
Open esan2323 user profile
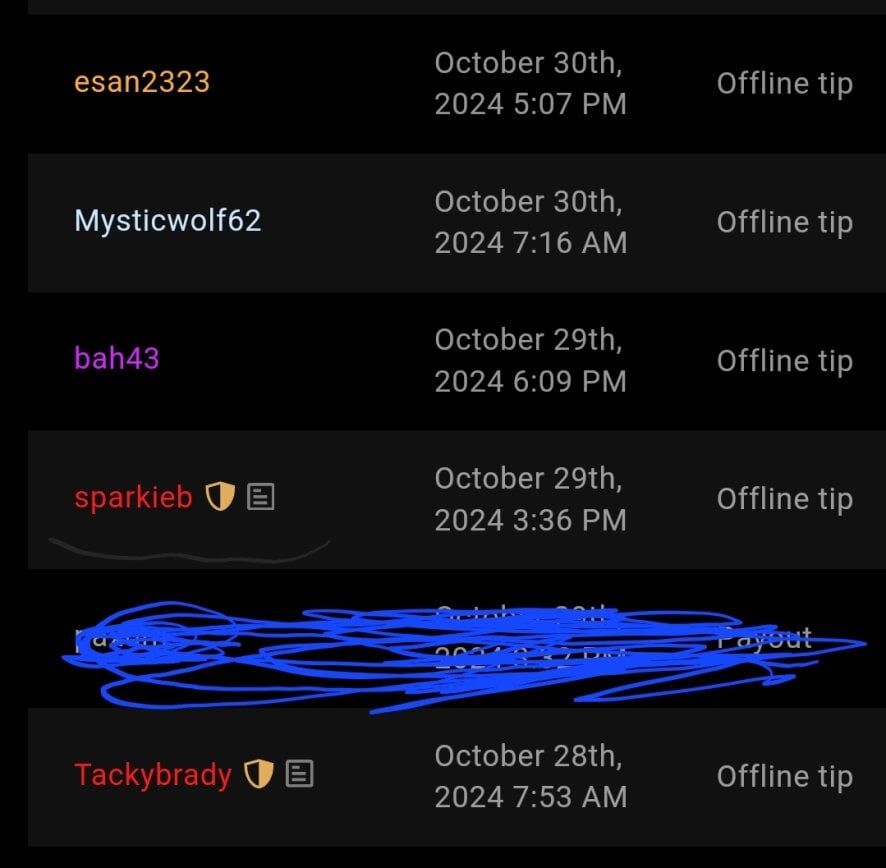point(142,81)
